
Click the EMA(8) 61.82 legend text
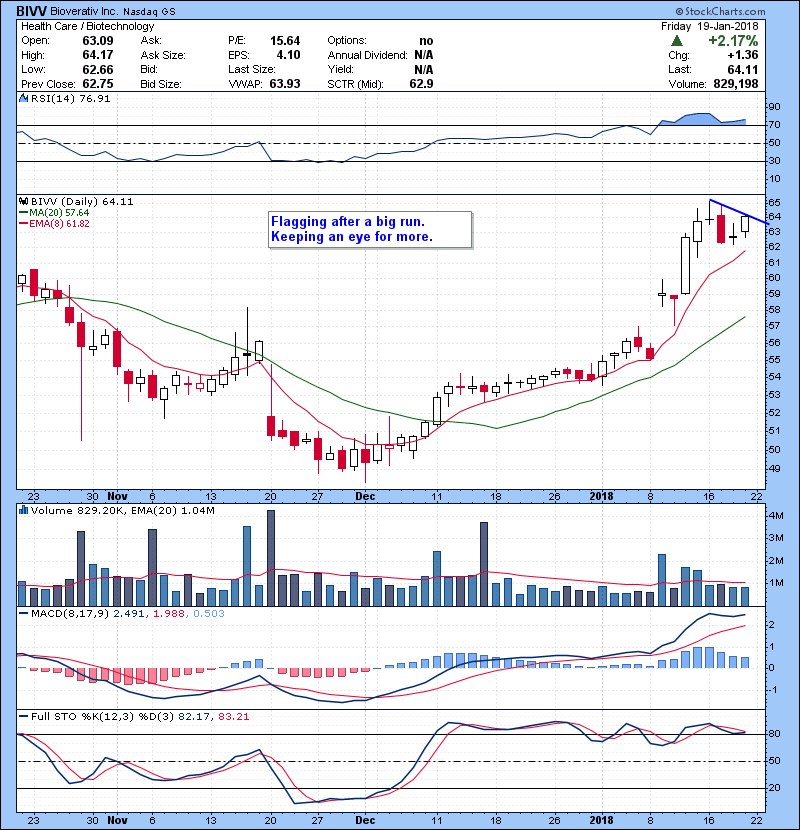[x=59, y=224]
